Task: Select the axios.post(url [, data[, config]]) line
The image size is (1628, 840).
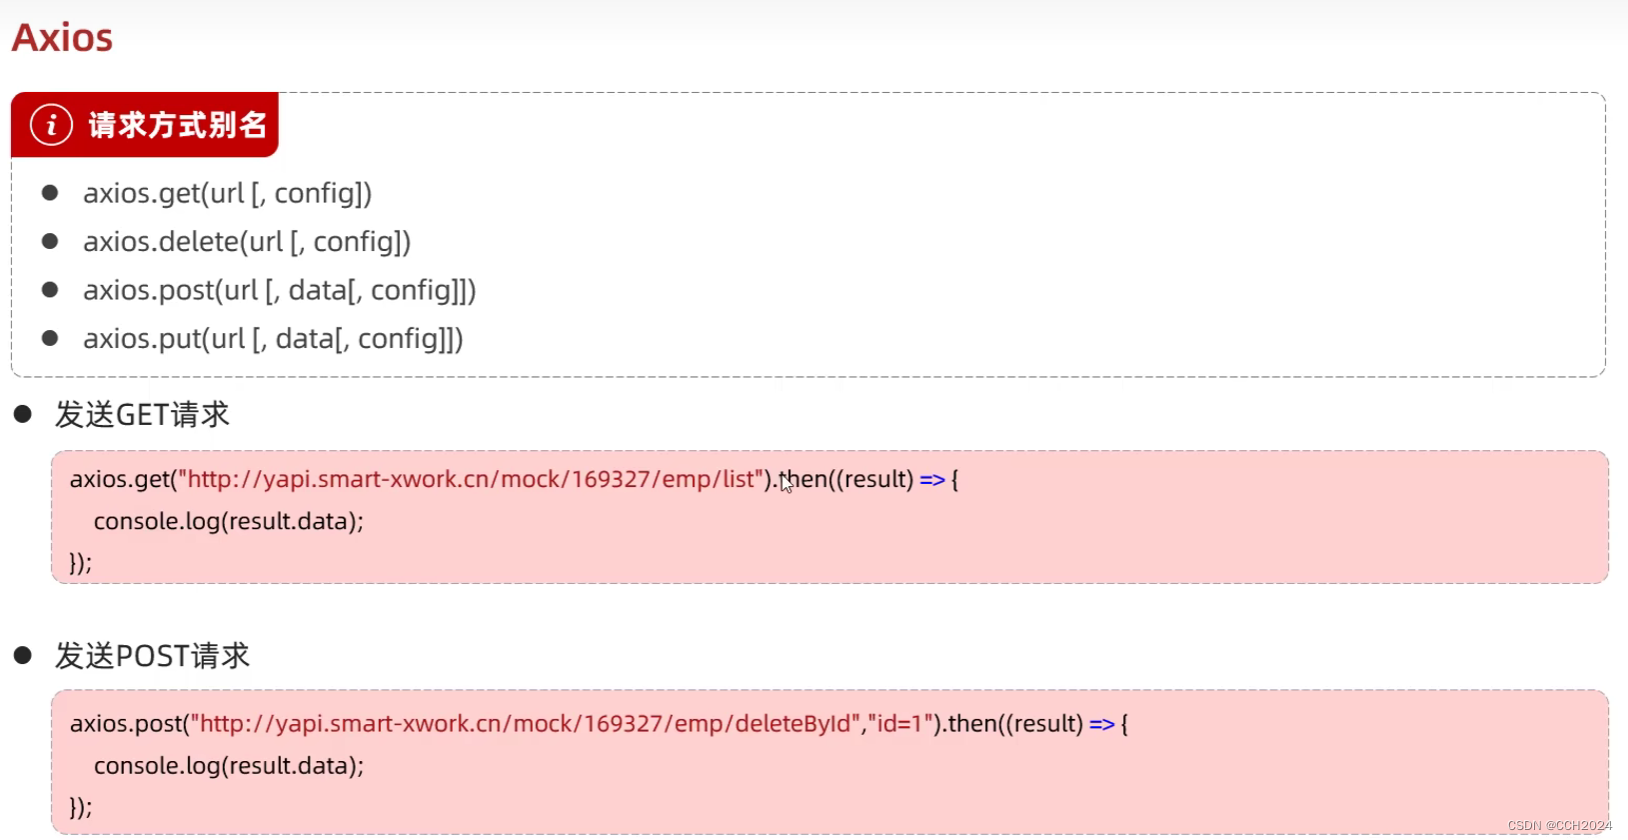Action: point(279,290)
